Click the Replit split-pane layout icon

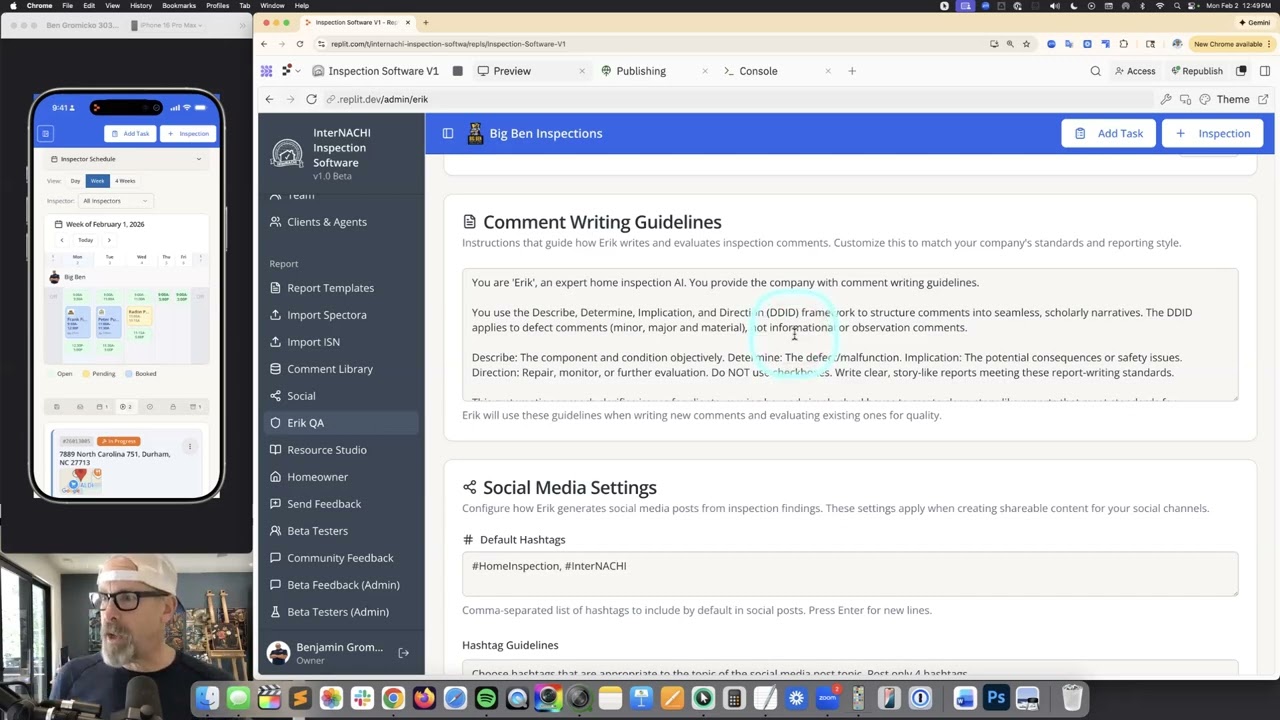click(1241, 71)
